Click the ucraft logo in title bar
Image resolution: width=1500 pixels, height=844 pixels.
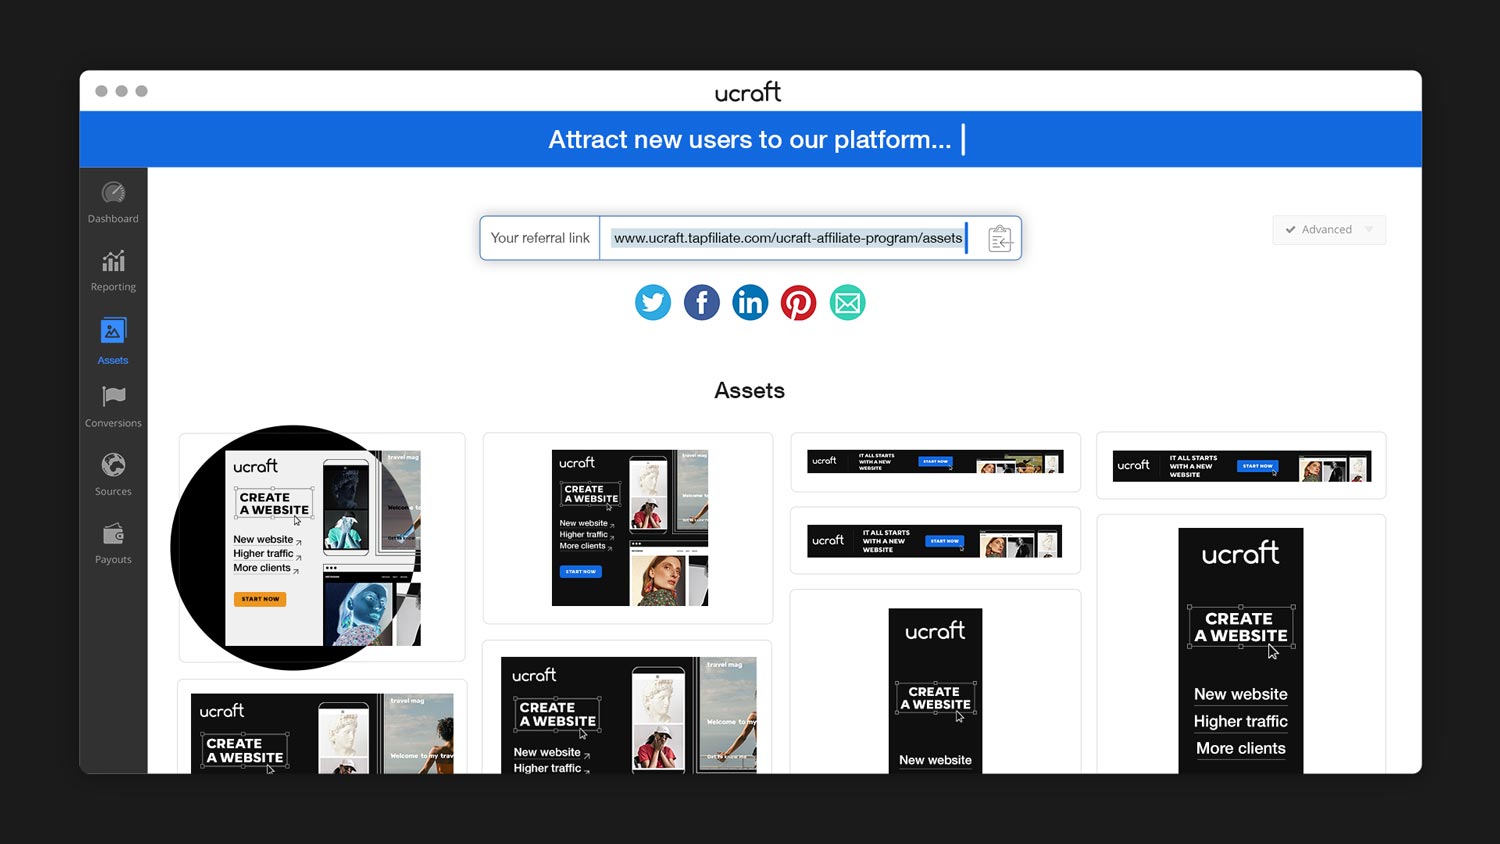748,92
